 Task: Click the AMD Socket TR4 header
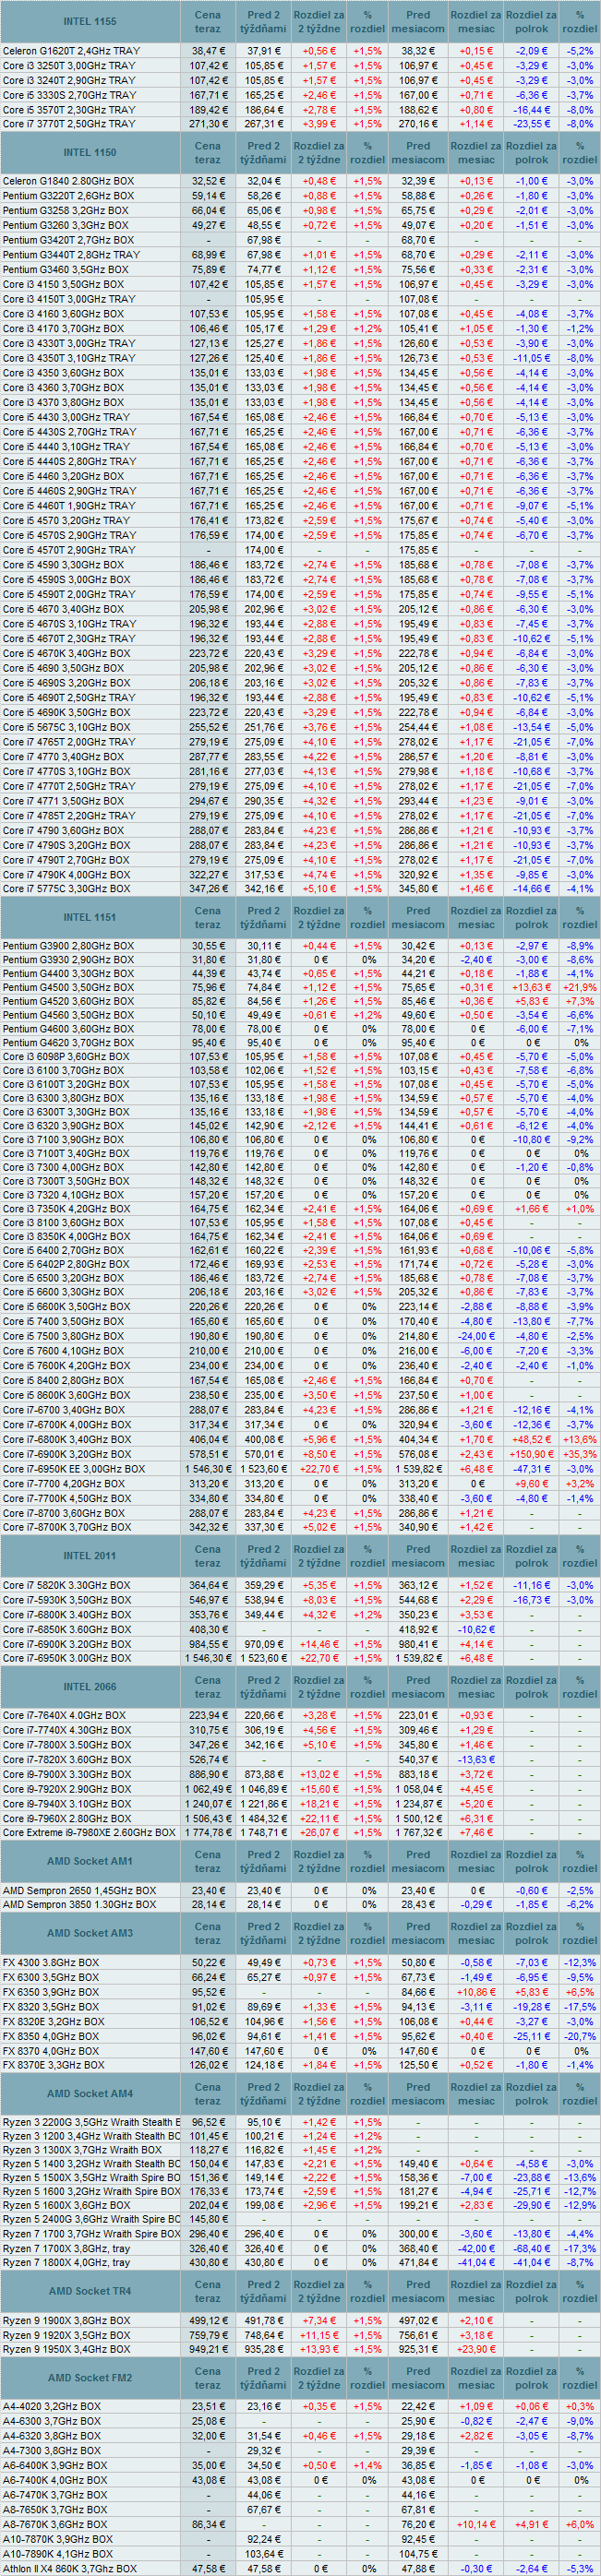[x=90, y=2291]
